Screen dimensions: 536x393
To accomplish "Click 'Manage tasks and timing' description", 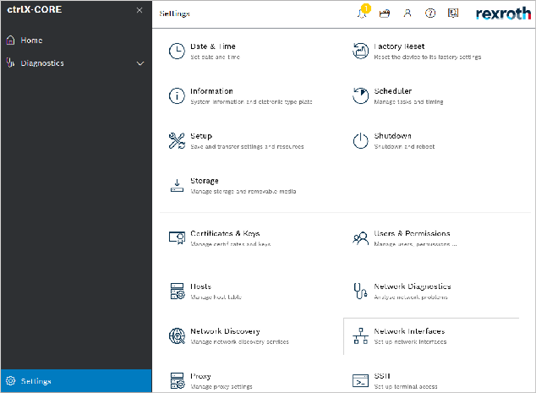I will 408,102.
